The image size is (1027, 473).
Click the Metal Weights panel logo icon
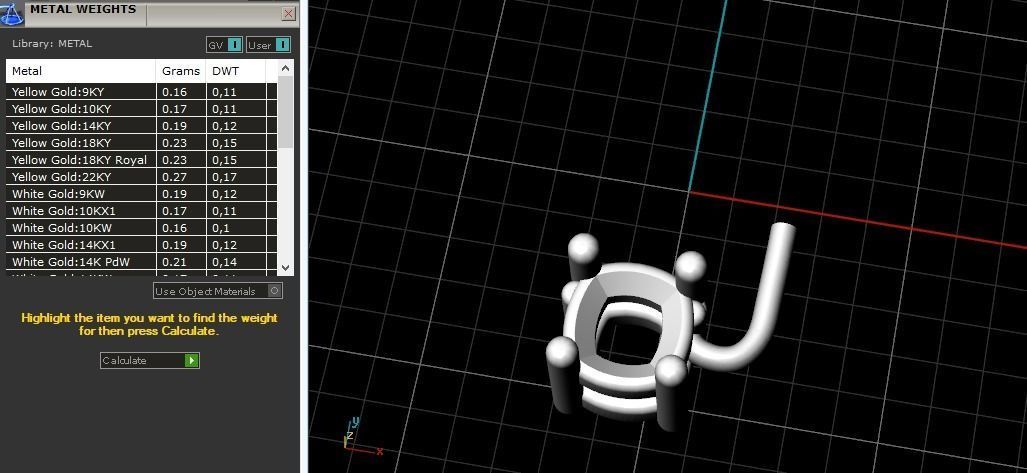point(12,13)
